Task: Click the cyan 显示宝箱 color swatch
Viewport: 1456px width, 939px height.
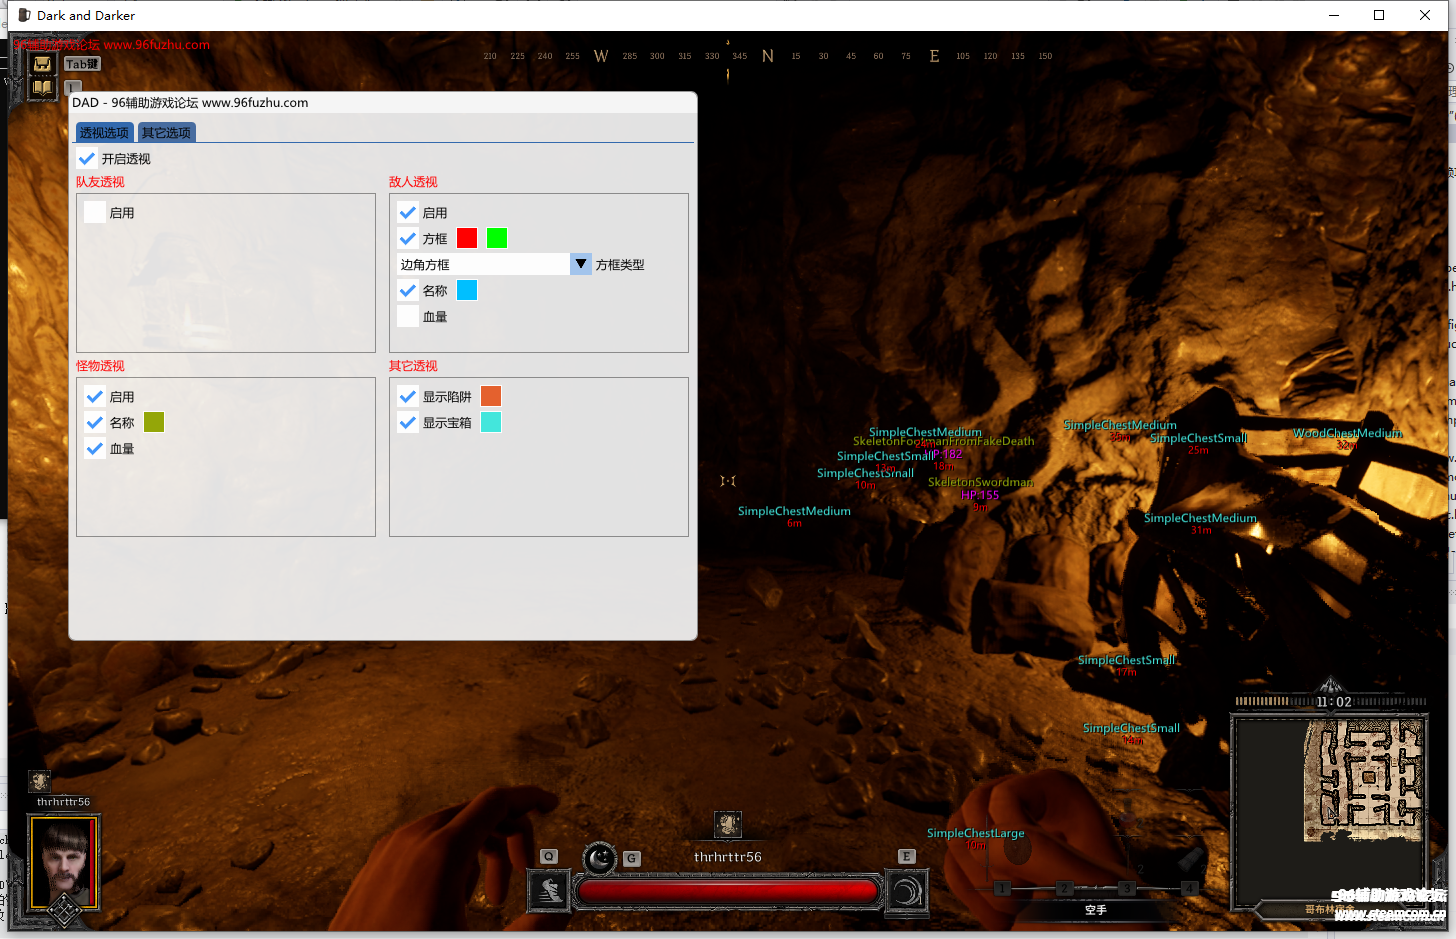Action: coord(491,422)
